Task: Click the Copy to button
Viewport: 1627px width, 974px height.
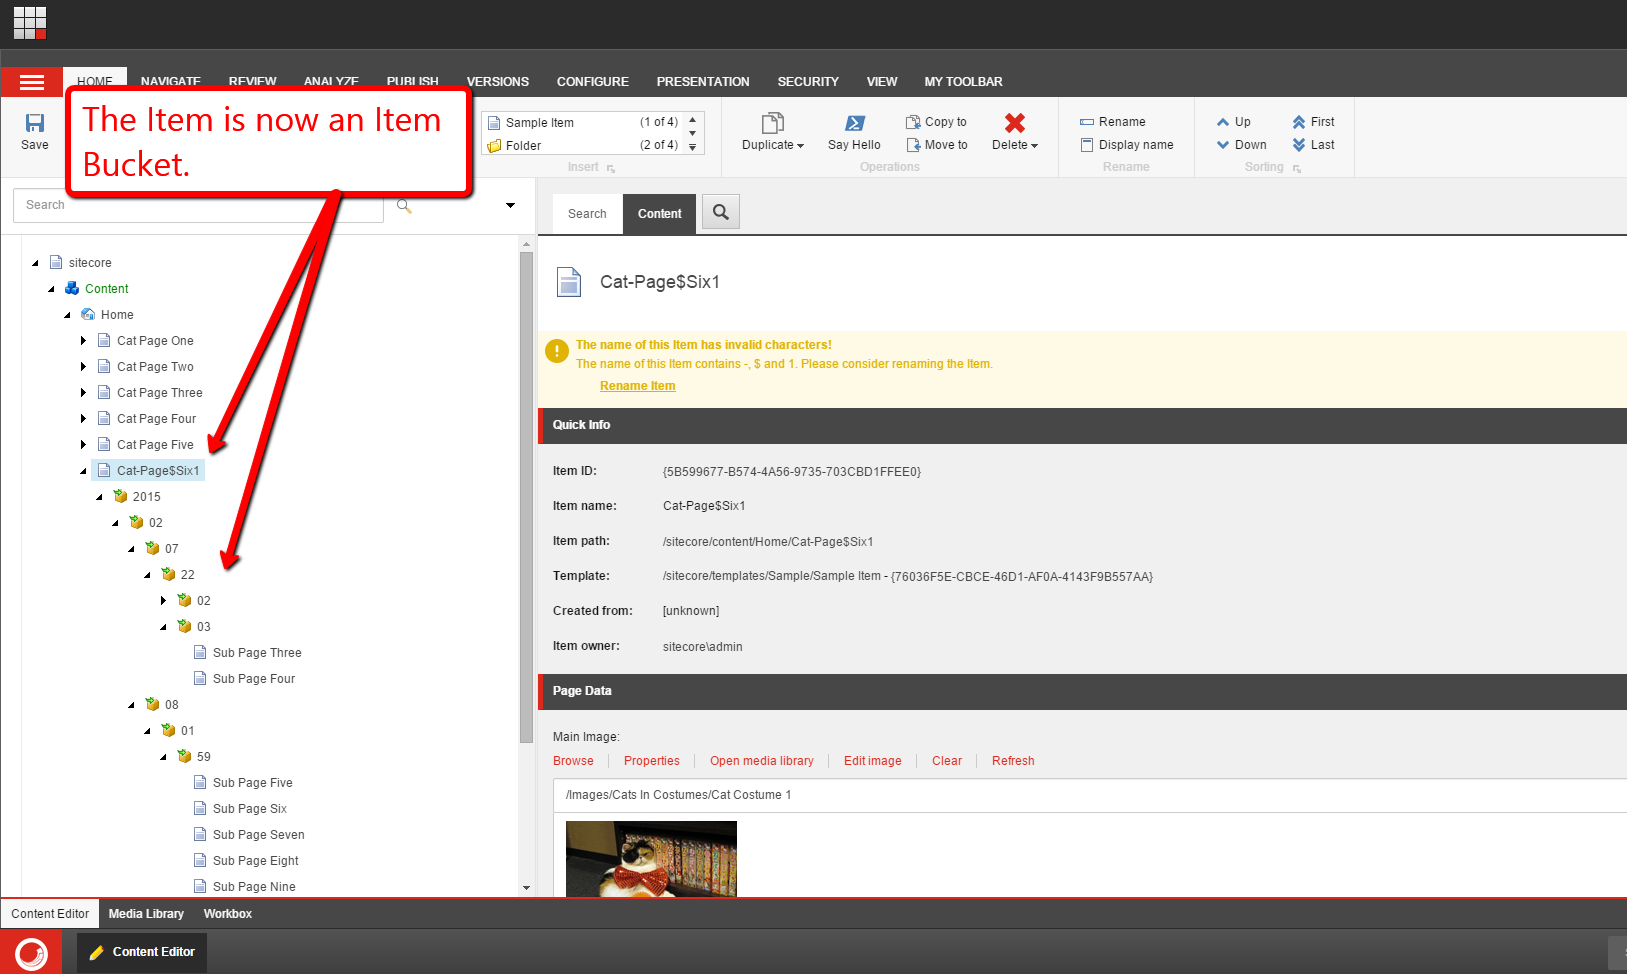Action: (x=936, y=122)
